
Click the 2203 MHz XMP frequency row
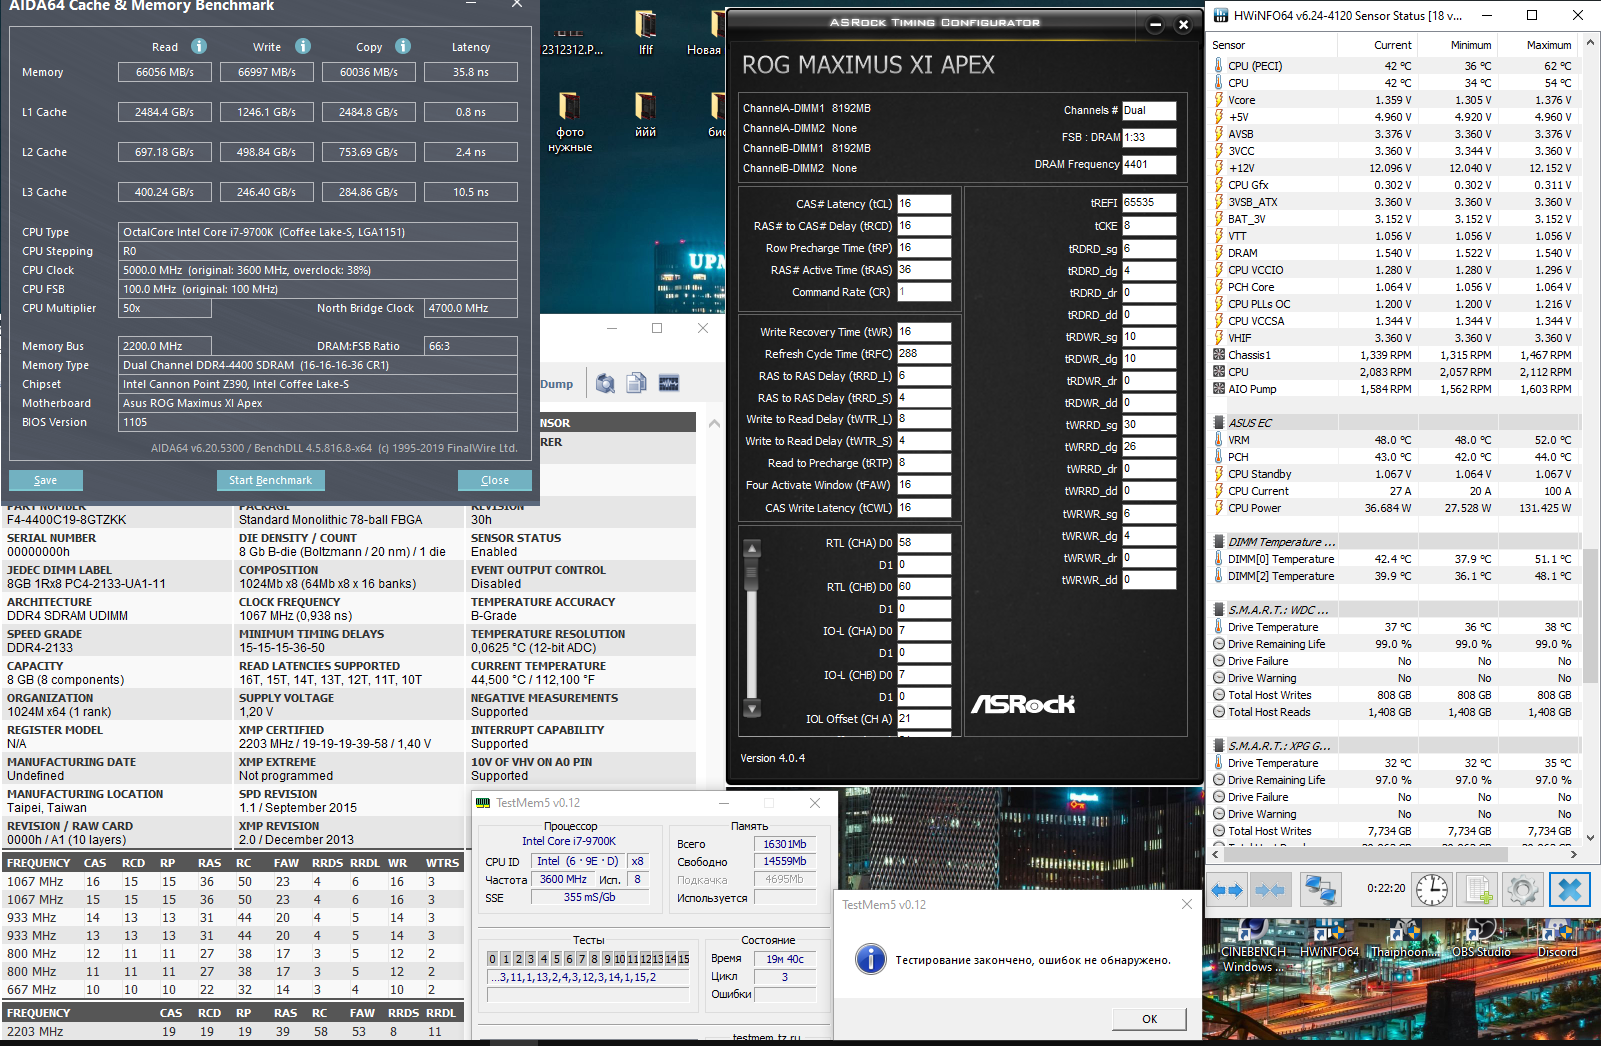232,1032
